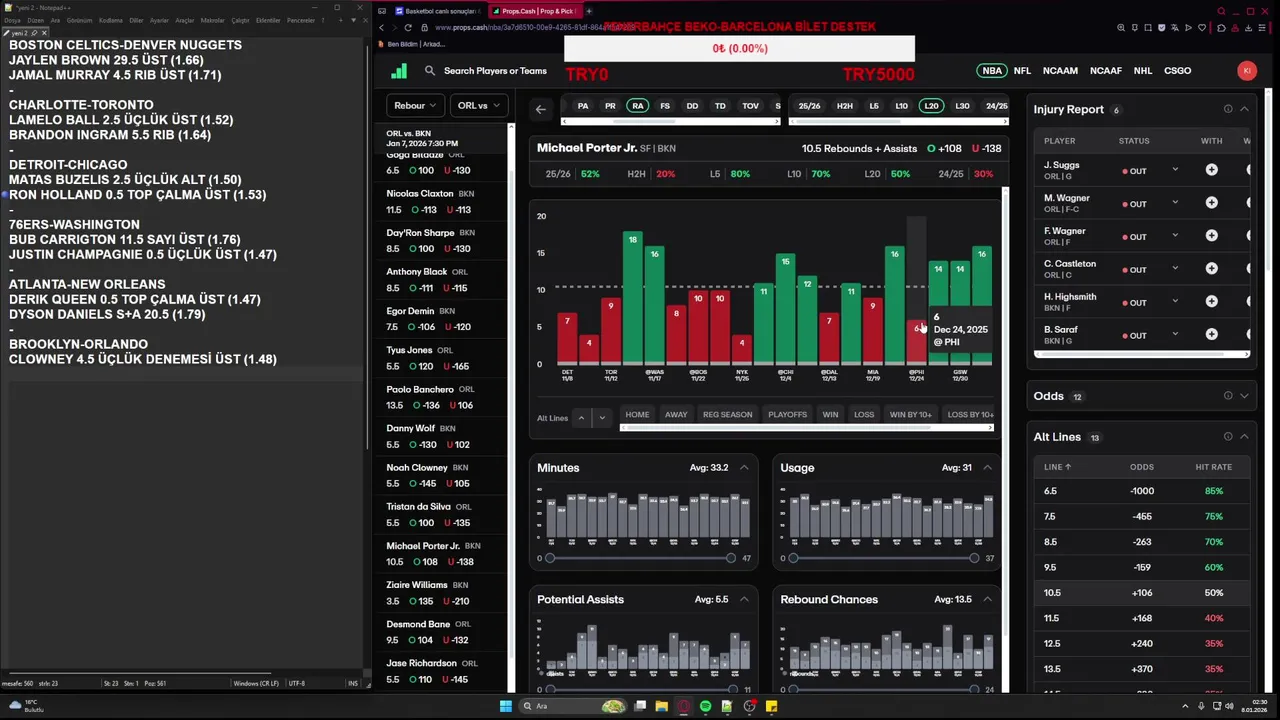
Task: Switch to the NFL league tab
Action: pyautogui.click(x=1022, y=71)
